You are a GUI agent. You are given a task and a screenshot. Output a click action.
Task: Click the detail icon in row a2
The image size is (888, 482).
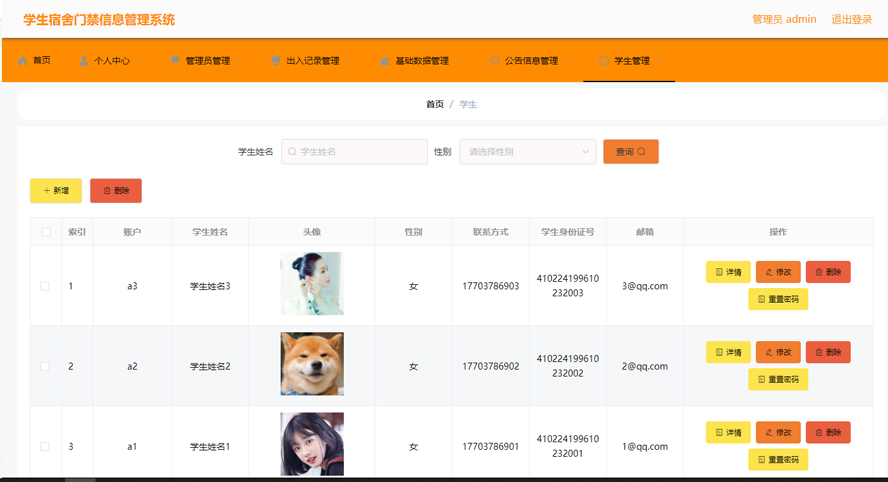tap(719, 352)
